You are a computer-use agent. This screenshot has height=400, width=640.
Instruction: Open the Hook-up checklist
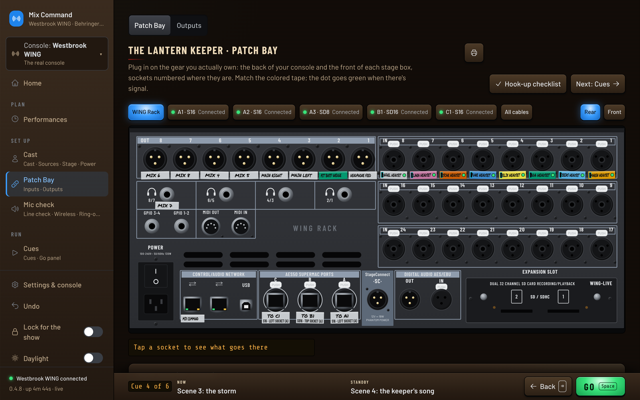point(528,84)
